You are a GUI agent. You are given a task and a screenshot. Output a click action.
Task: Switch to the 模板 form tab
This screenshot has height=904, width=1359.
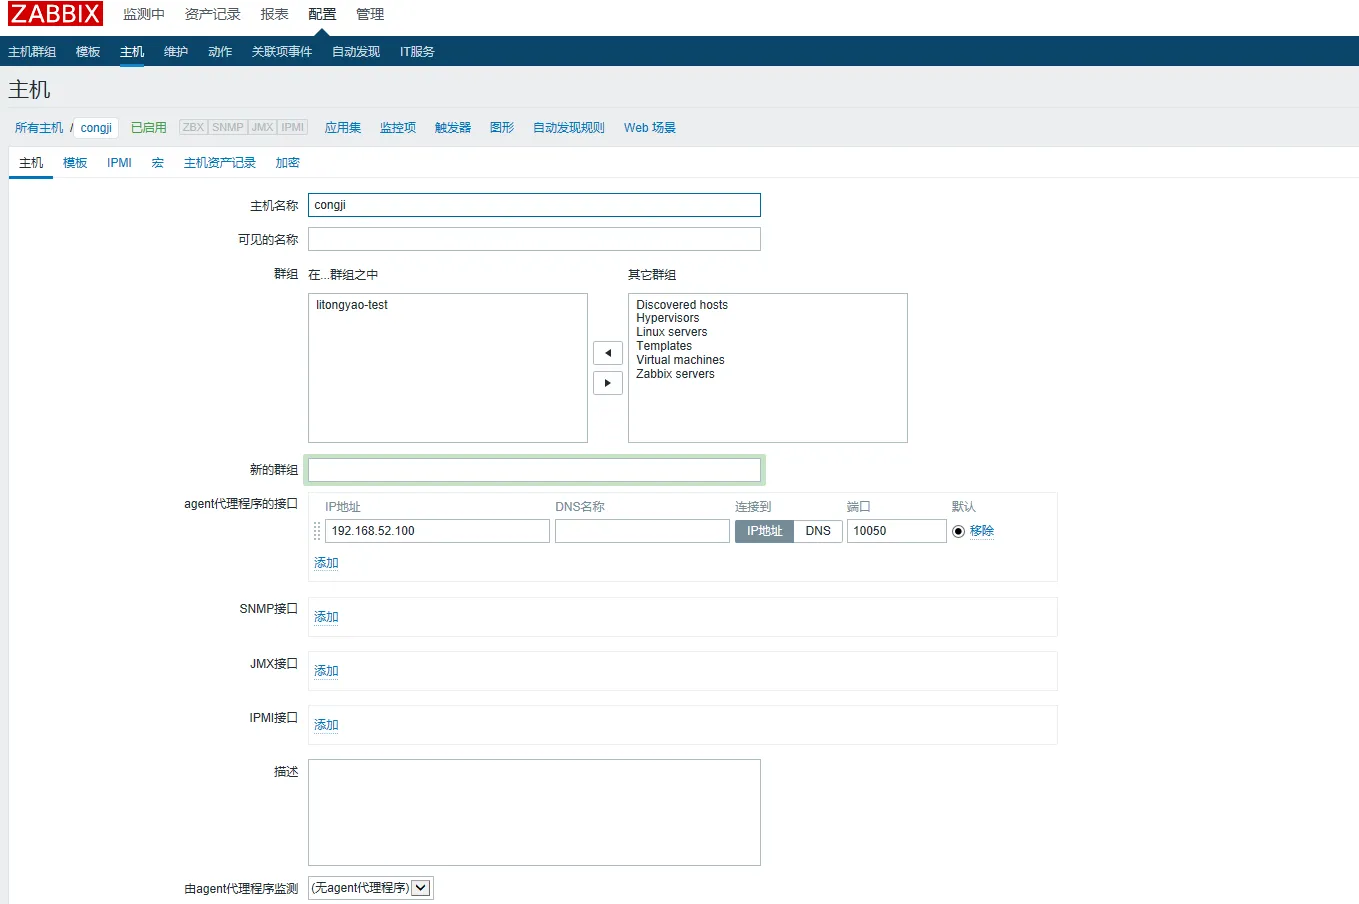[x=75, y=163]
